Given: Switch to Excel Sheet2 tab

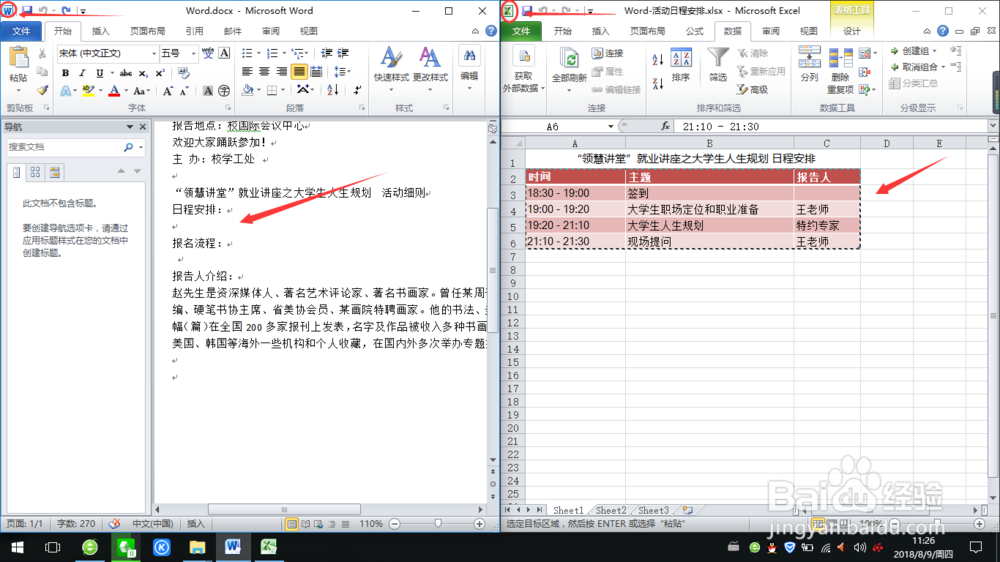Looking at the screenshot, I should pos(610,510).
